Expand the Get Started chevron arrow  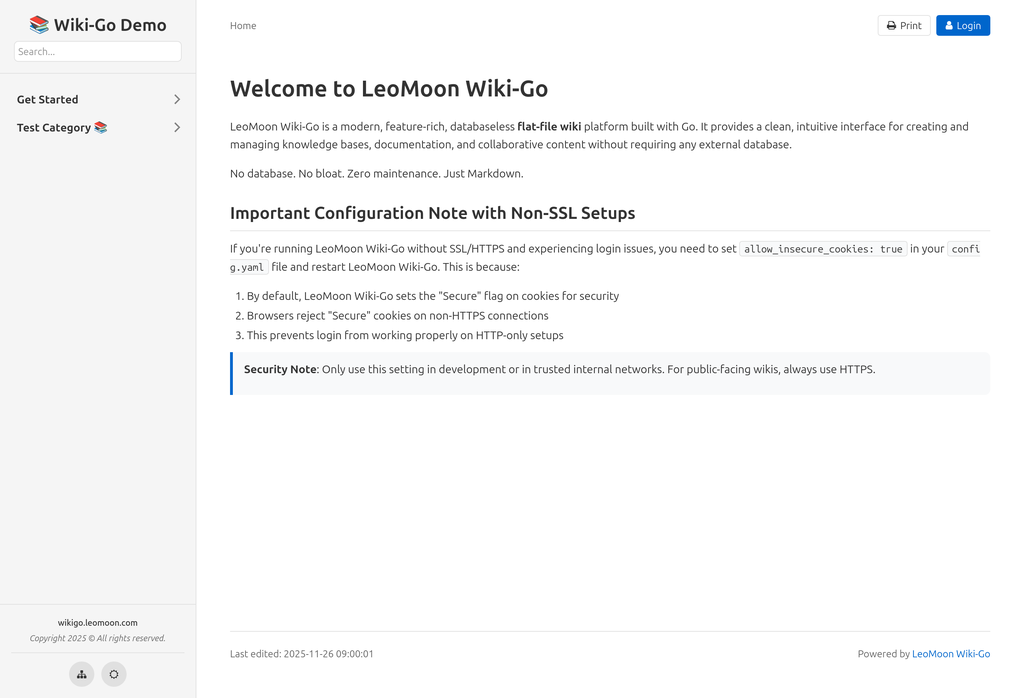click(x=177, y=100)
